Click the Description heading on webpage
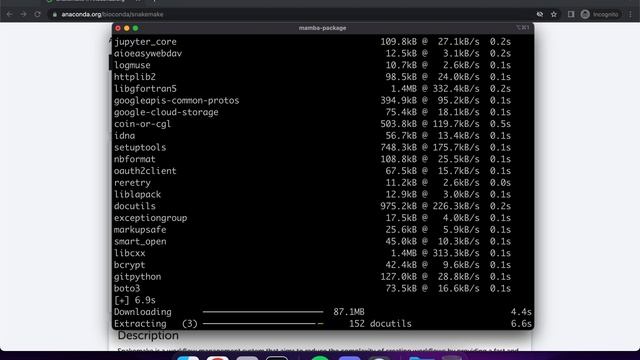This screenshot has height=360, width=640. coord(148,336)
